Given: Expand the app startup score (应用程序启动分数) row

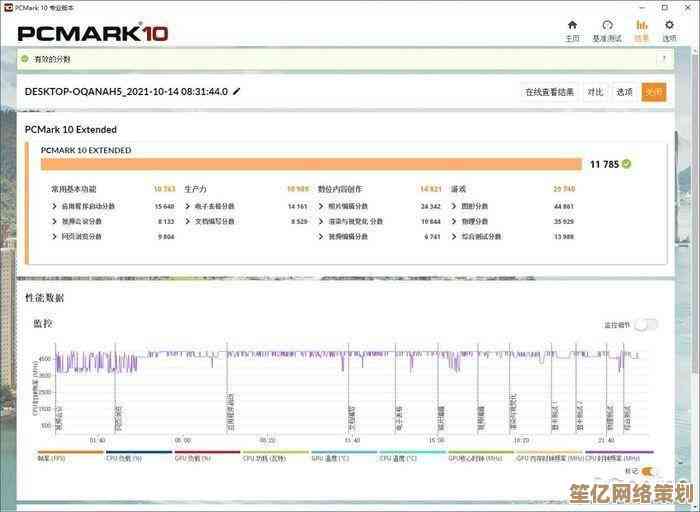Looking at the screenshot, I should [55, 207].
